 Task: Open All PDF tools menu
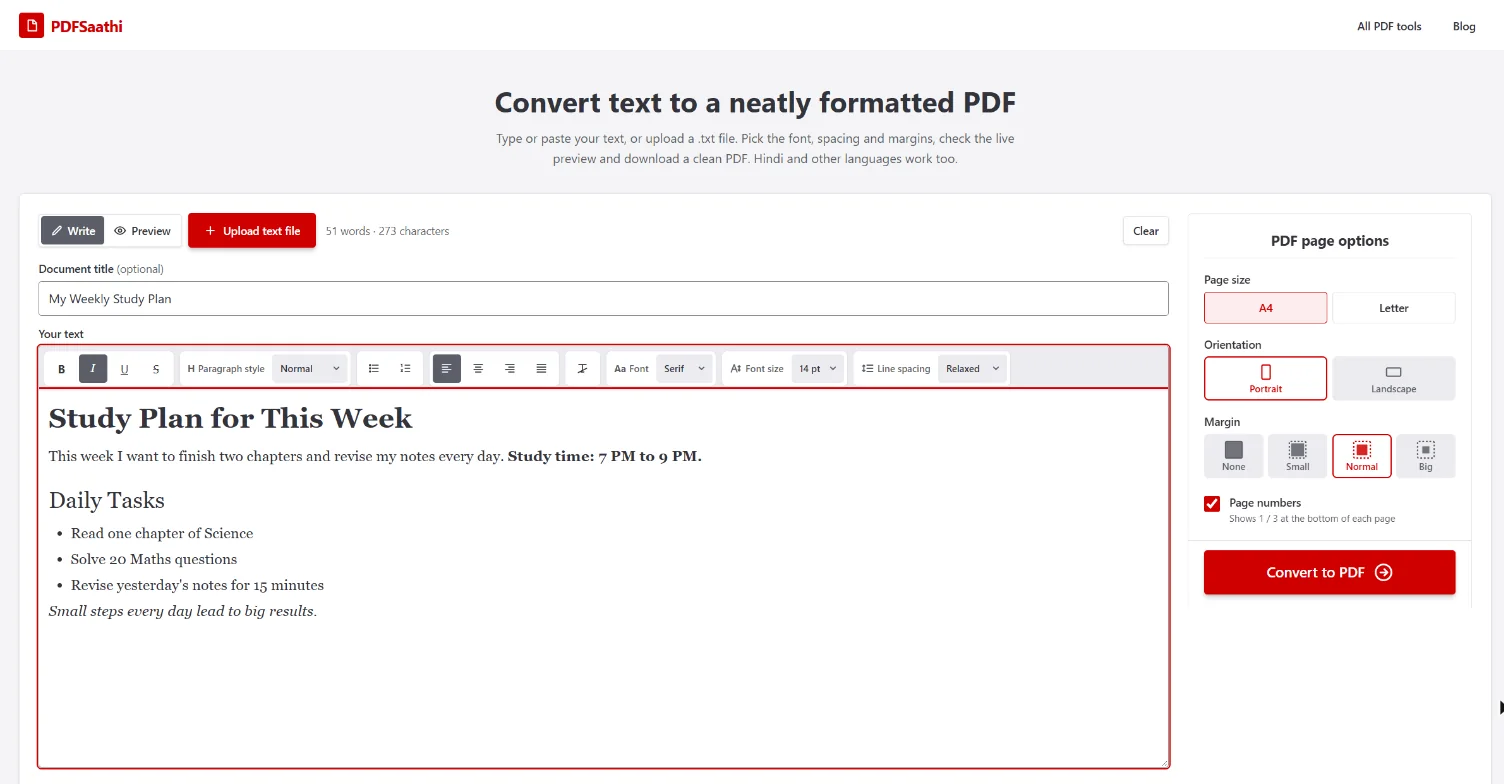1389,26
